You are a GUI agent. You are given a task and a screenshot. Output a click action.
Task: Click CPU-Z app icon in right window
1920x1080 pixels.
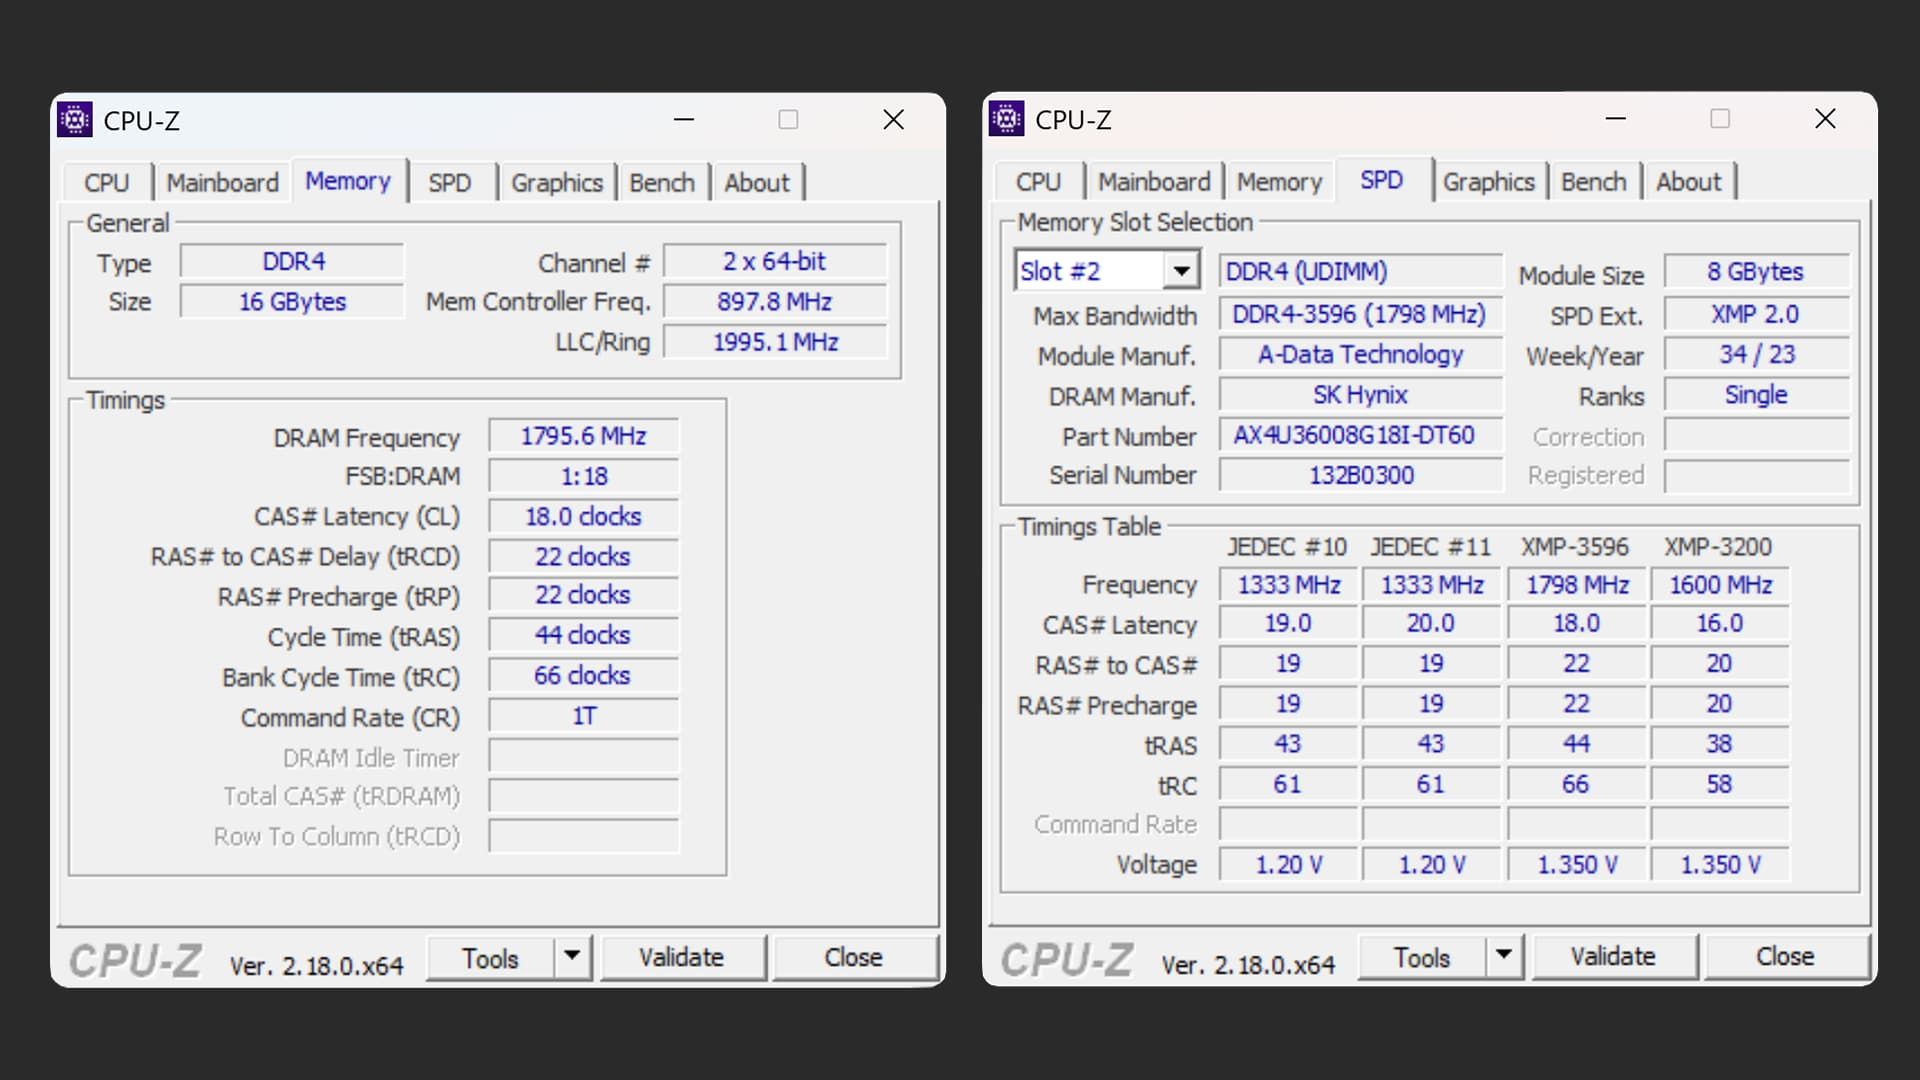tap(1006, 119)
